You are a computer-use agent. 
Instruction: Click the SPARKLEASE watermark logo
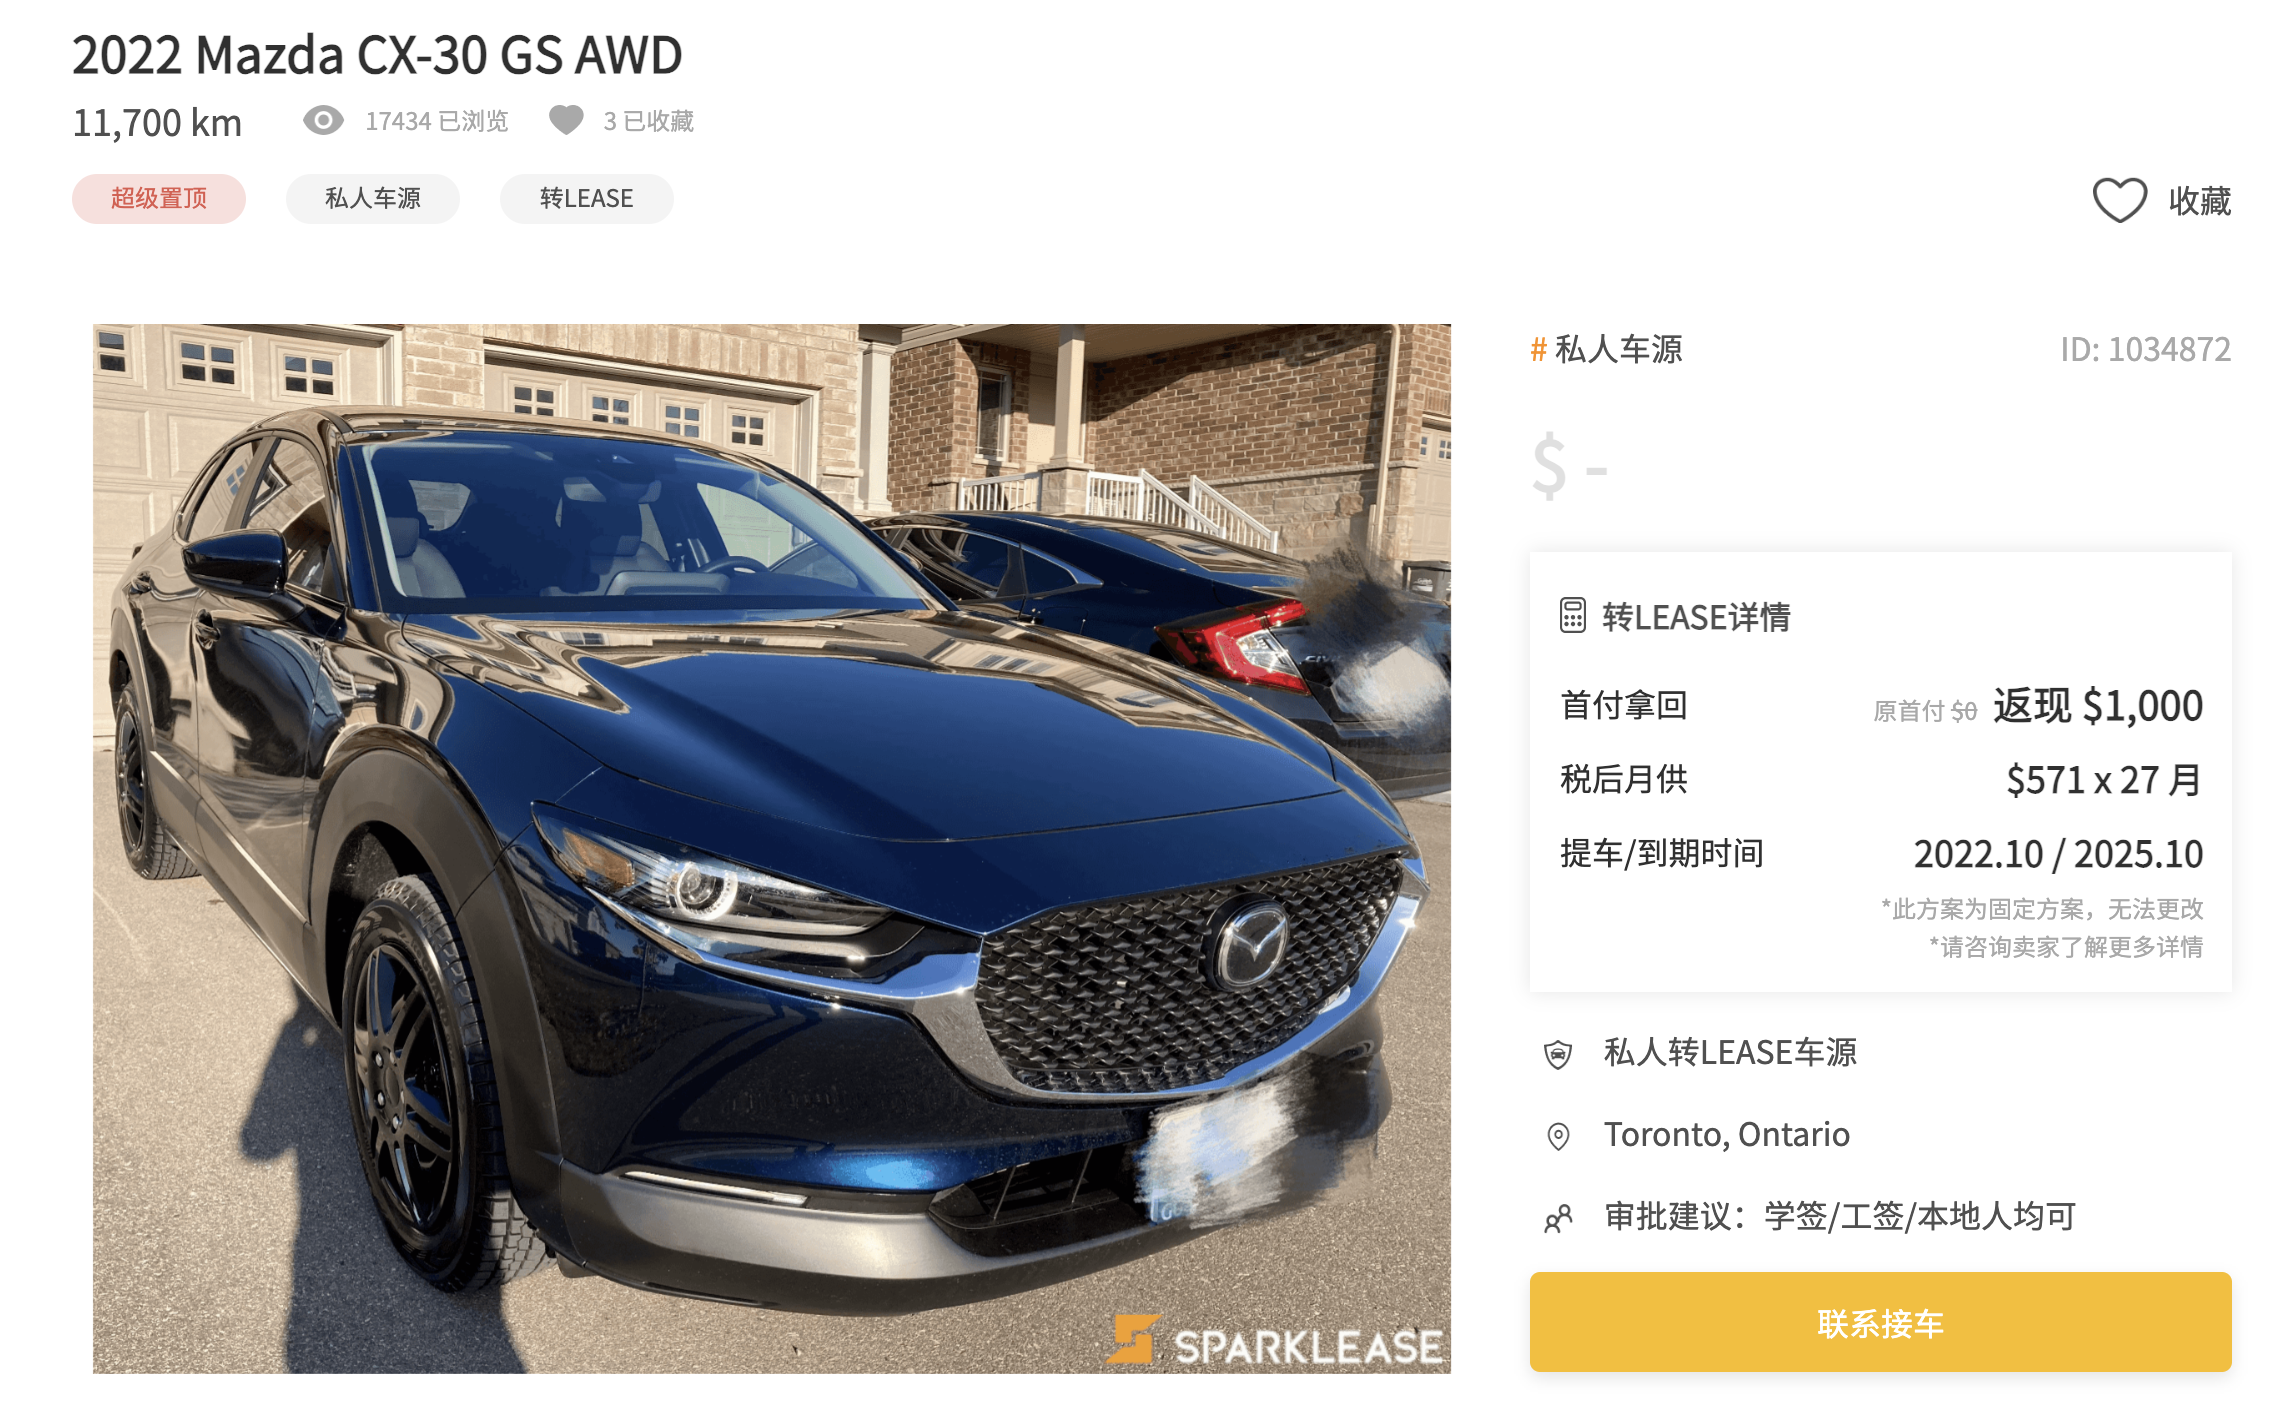pos(1276,1340)
